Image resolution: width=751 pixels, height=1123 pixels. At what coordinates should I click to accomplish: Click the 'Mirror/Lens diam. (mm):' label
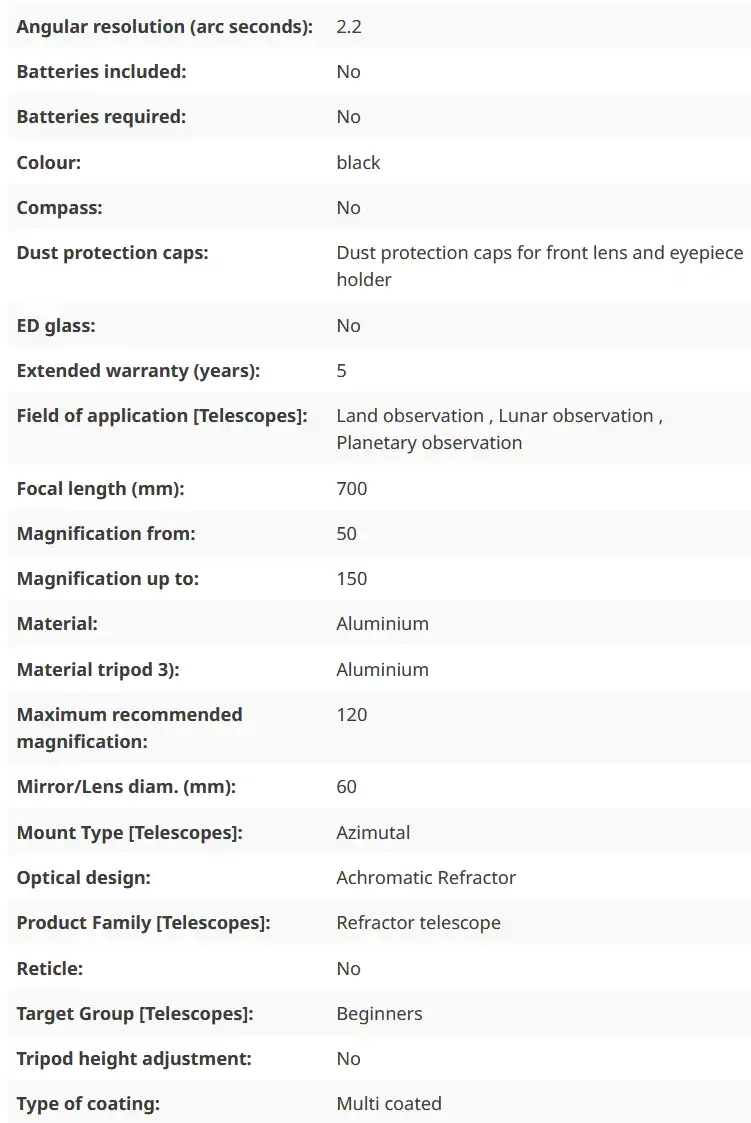pyautogui.click(x=127, y=787)
